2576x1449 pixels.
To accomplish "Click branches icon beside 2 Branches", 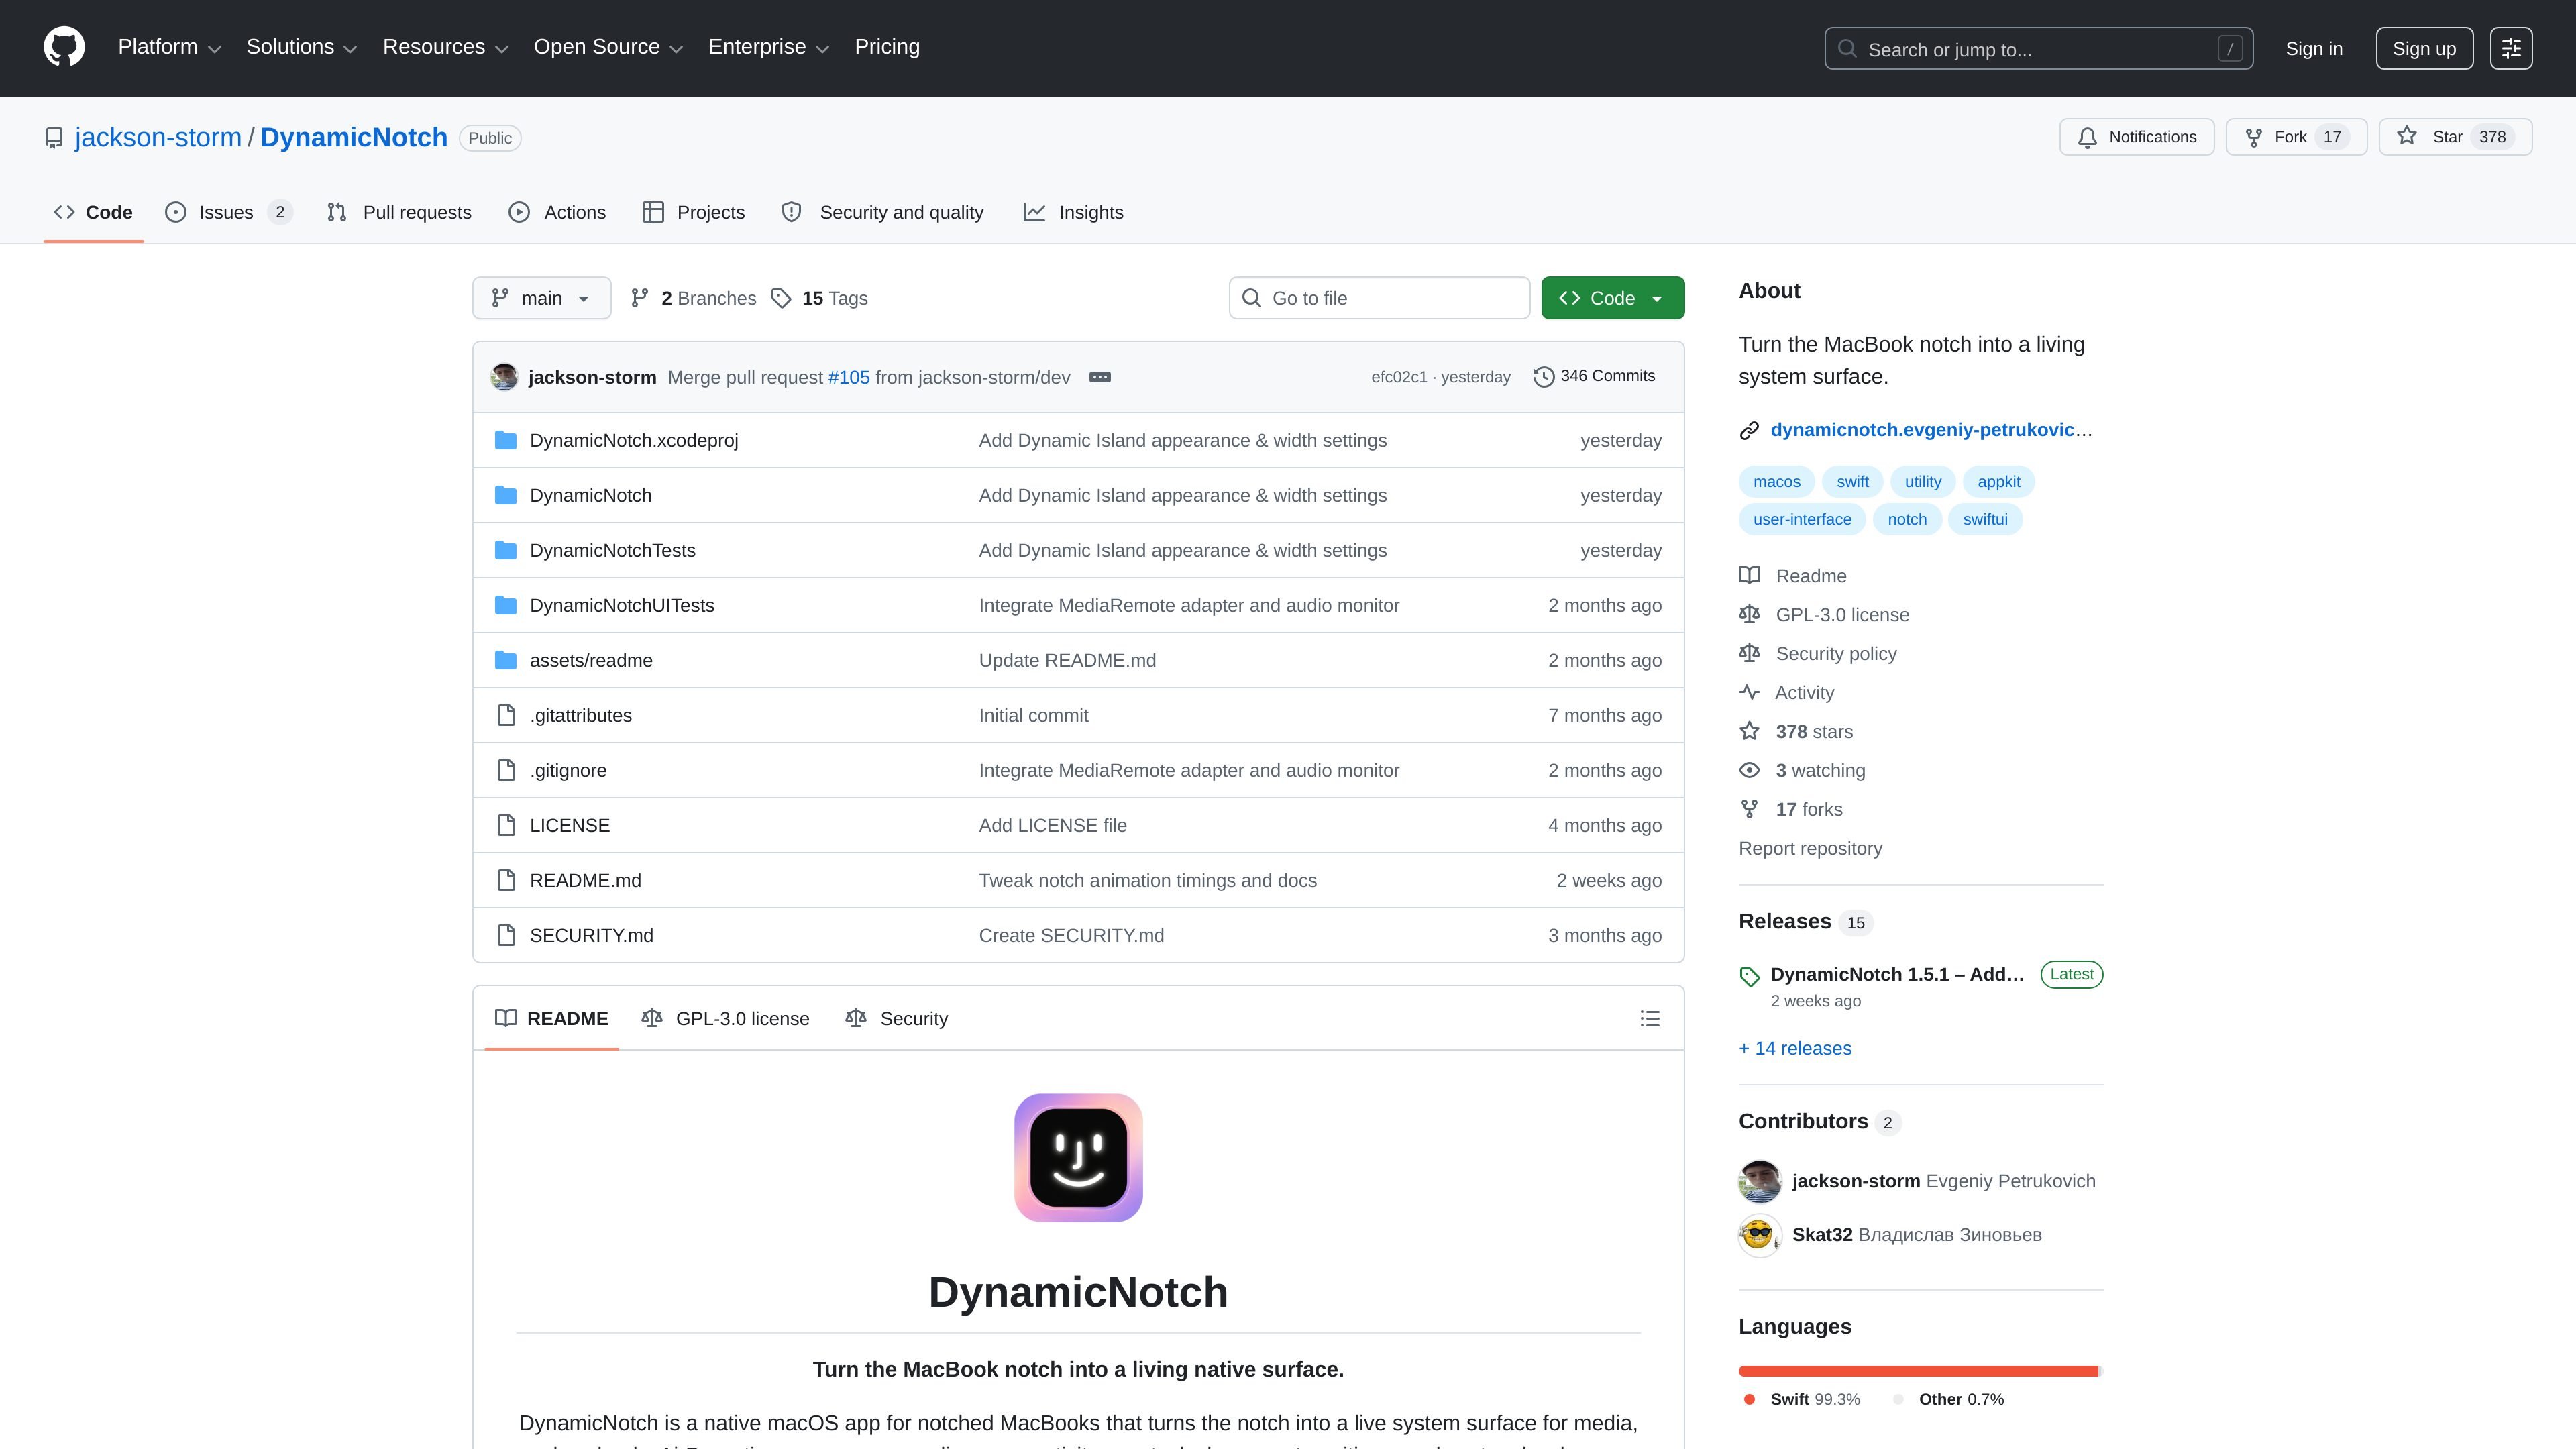I will pyautogui.click(x=640, y=298).
